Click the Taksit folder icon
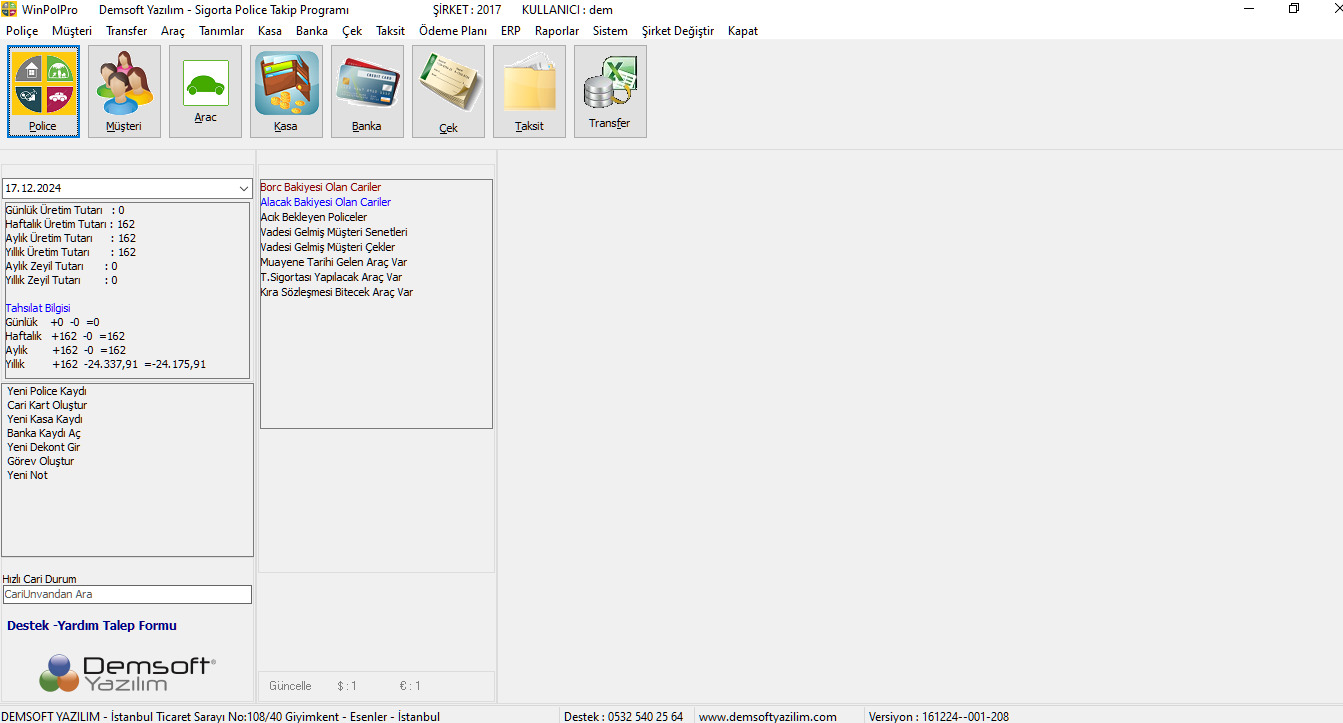Screen dimensions: 1343x723 (x=529, y=91)
